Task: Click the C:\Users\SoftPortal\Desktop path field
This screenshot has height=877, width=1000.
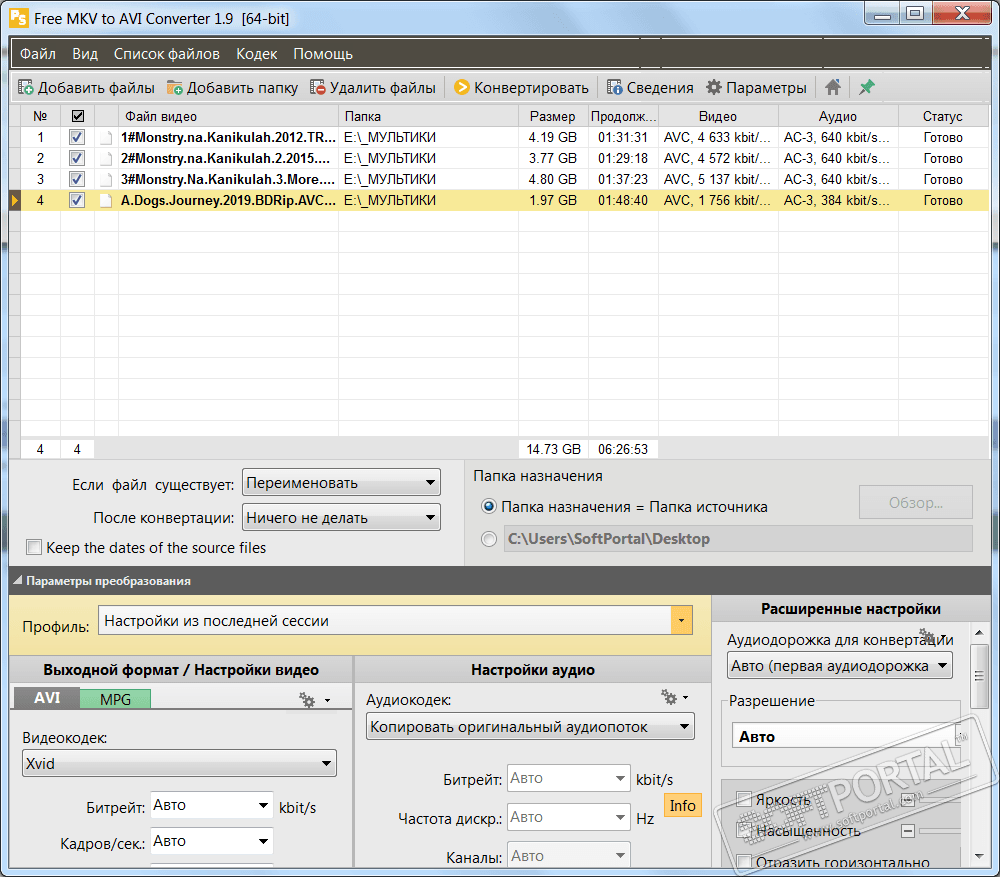Action: point(738,540)
